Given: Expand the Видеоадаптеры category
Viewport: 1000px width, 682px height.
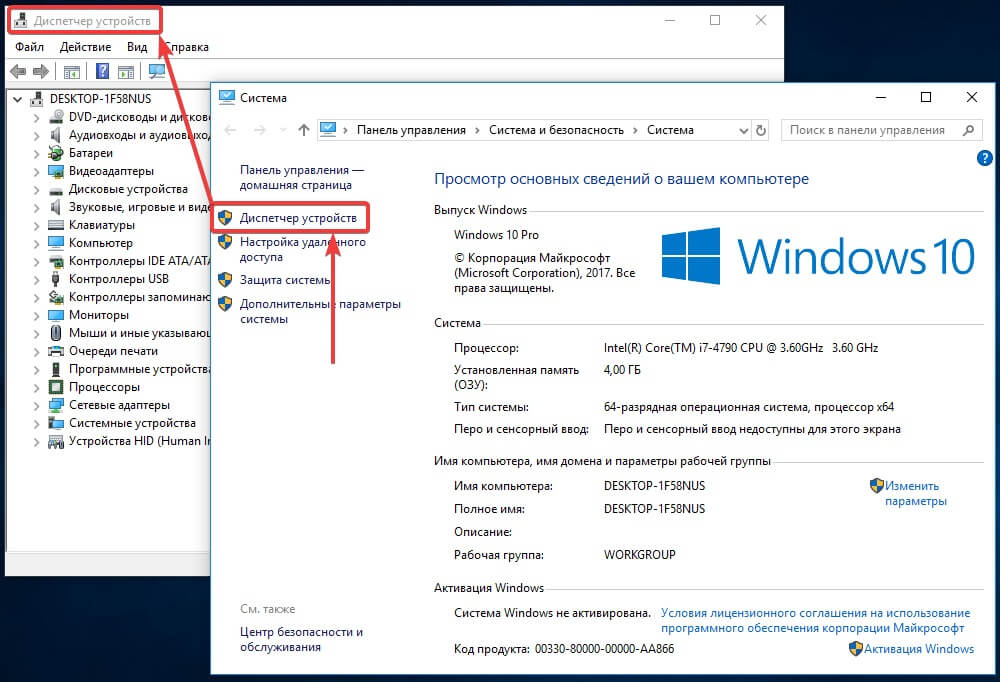Looking at the screenshot, I should point(36,172).
